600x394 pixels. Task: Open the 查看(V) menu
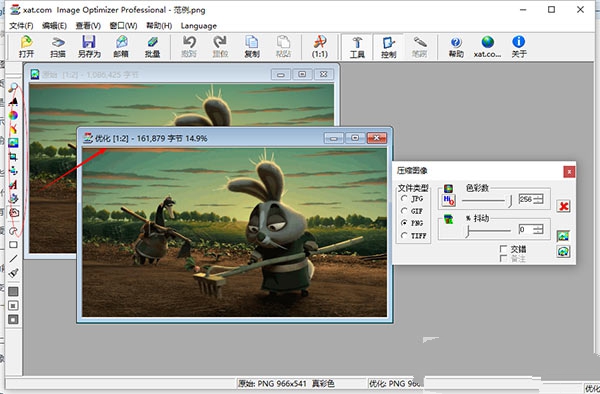88,26
